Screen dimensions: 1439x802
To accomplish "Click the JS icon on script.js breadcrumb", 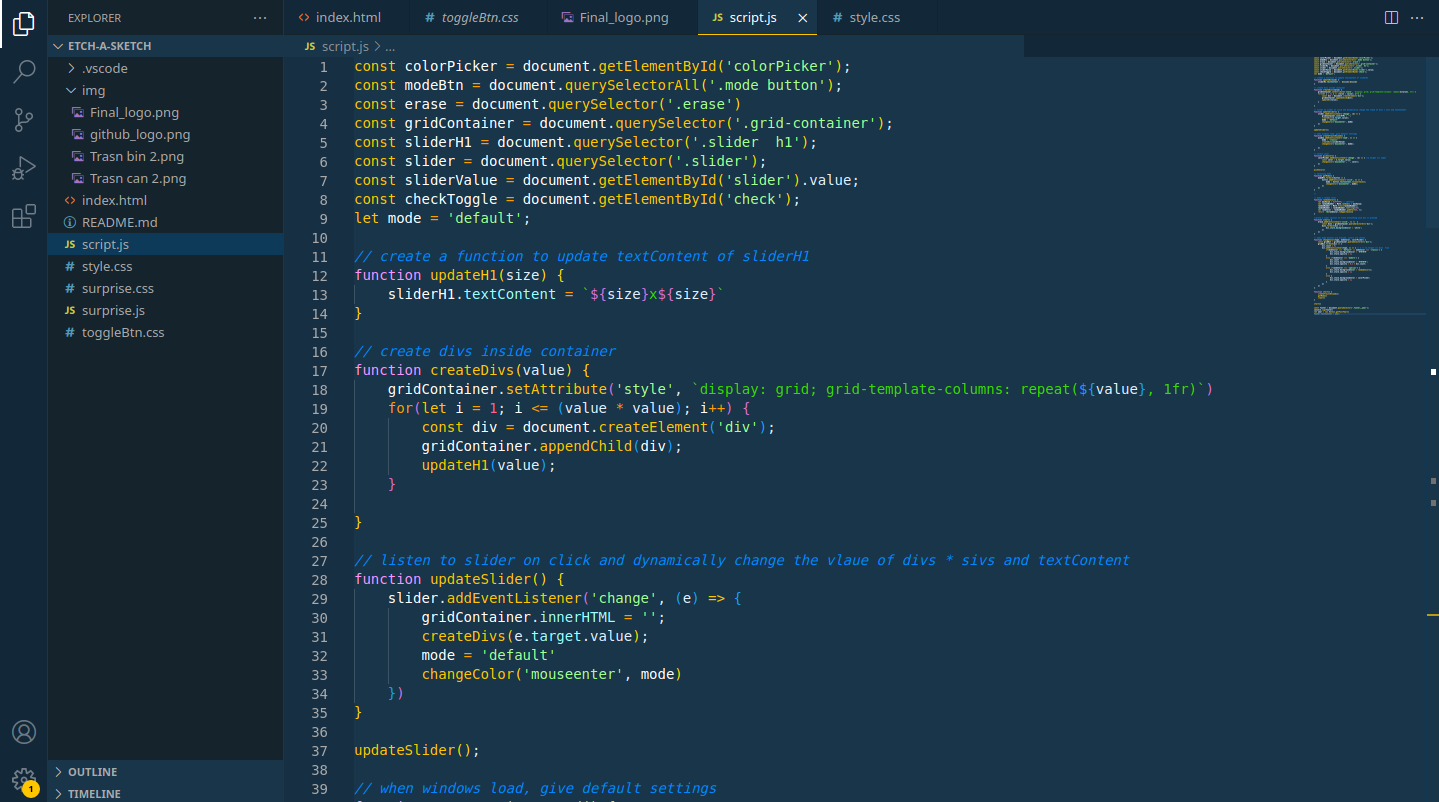I will point(310,46).
